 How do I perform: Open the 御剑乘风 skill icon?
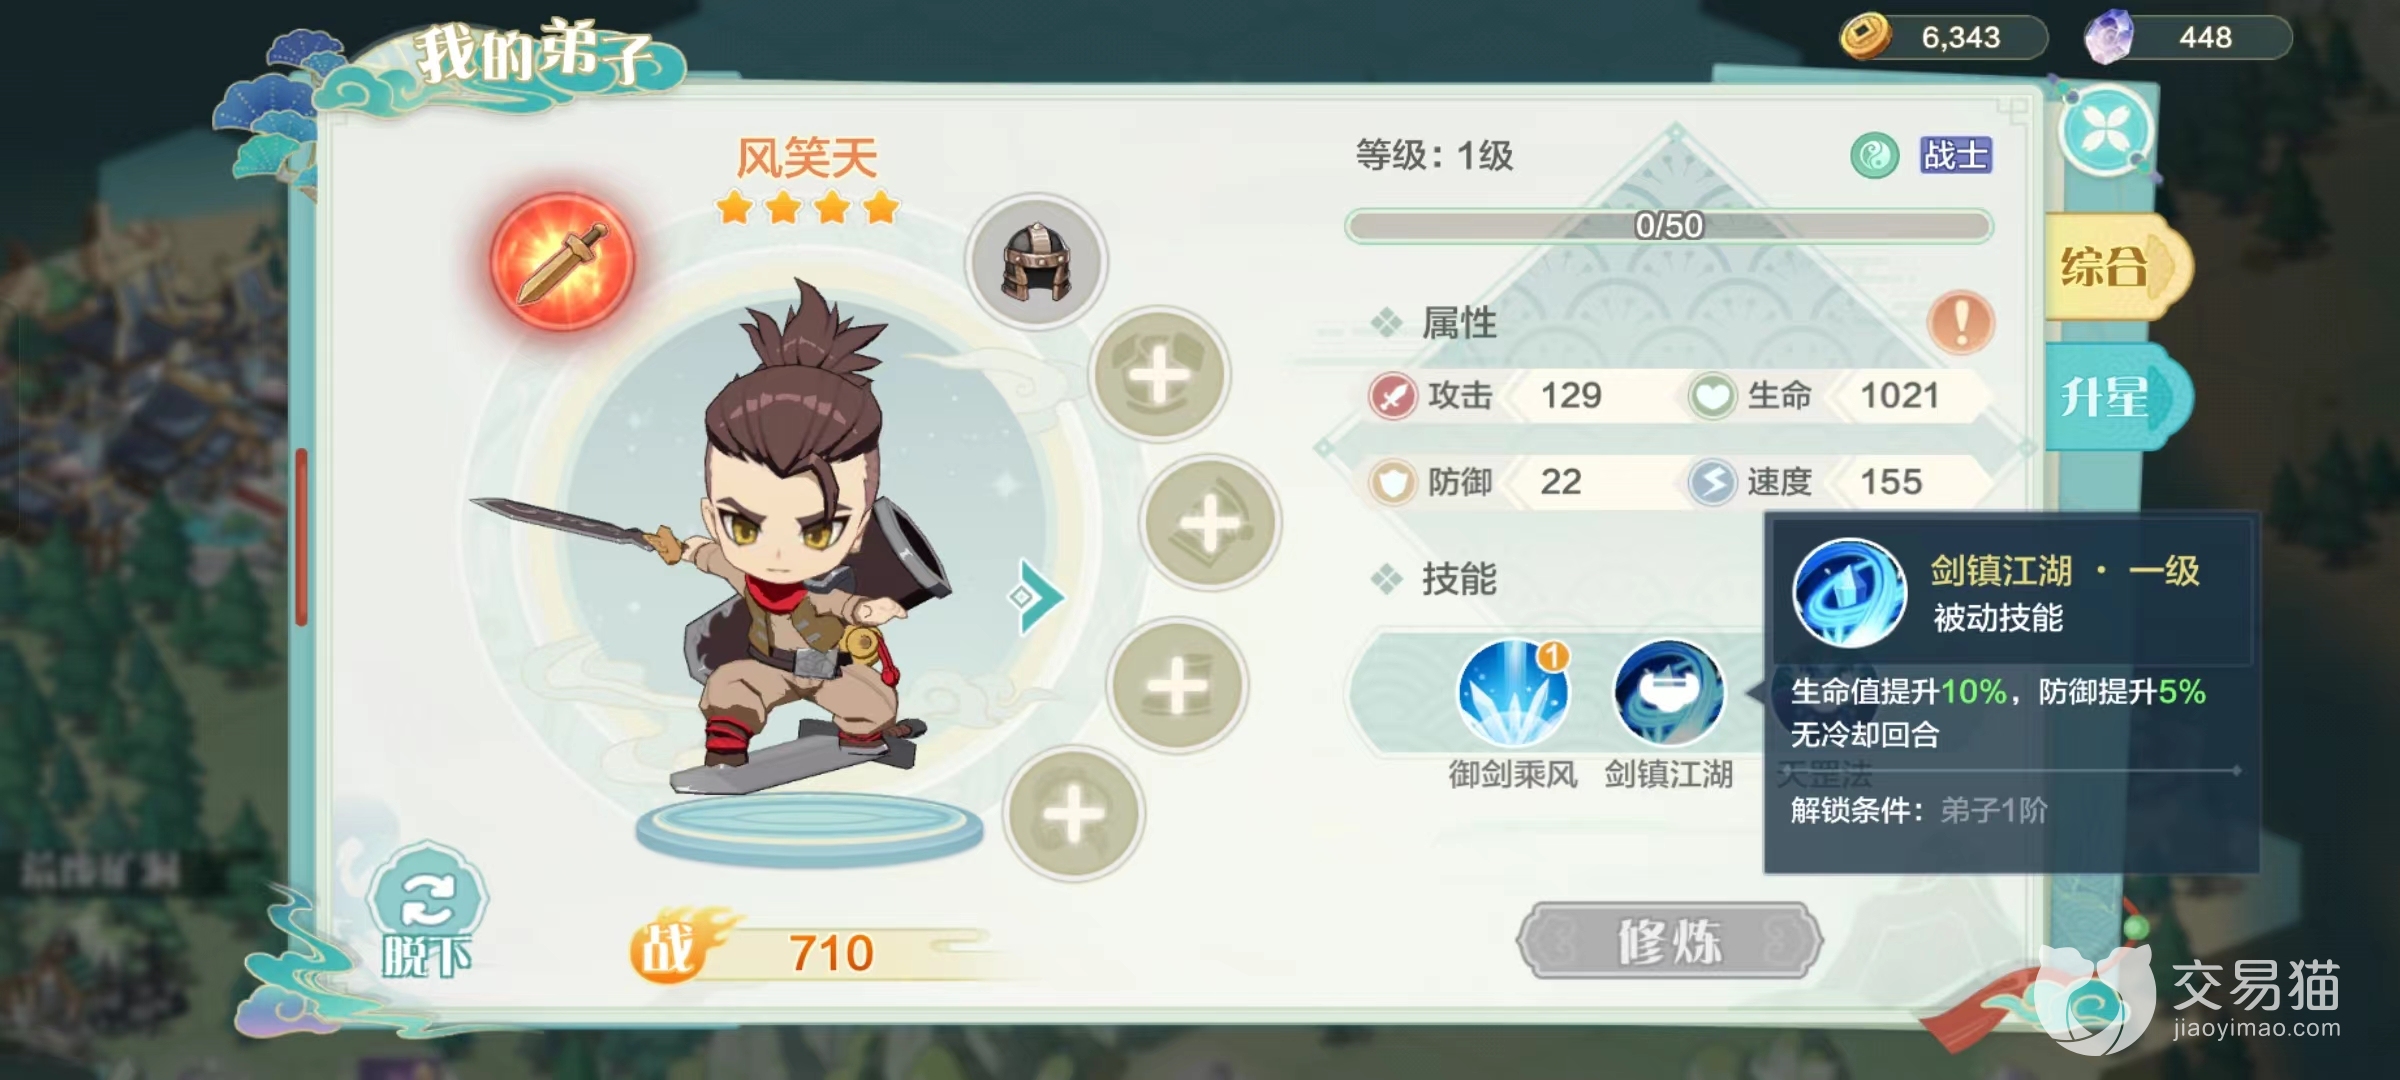(1513, 693)
